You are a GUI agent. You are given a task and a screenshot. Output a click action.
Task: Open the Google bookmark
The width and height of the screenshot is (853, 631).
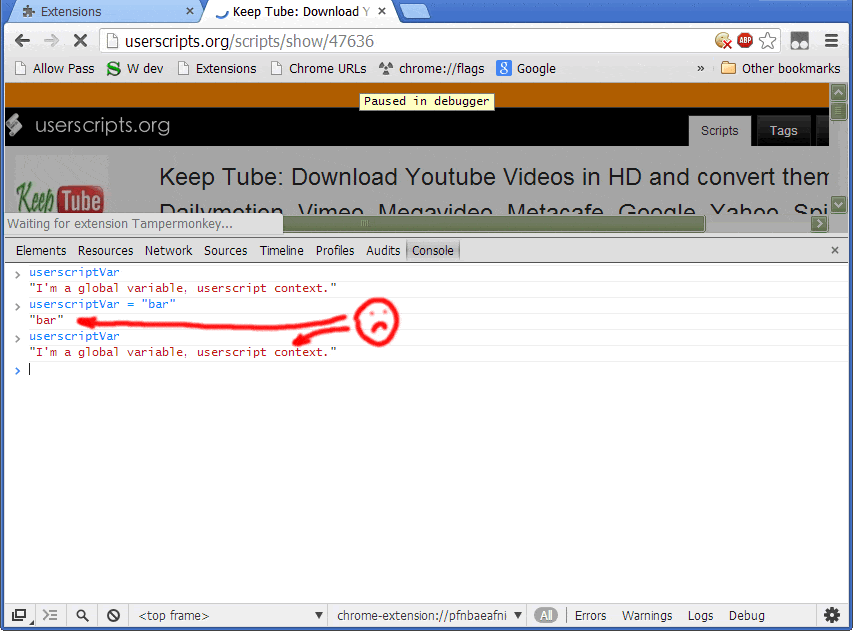coord(526,69)
